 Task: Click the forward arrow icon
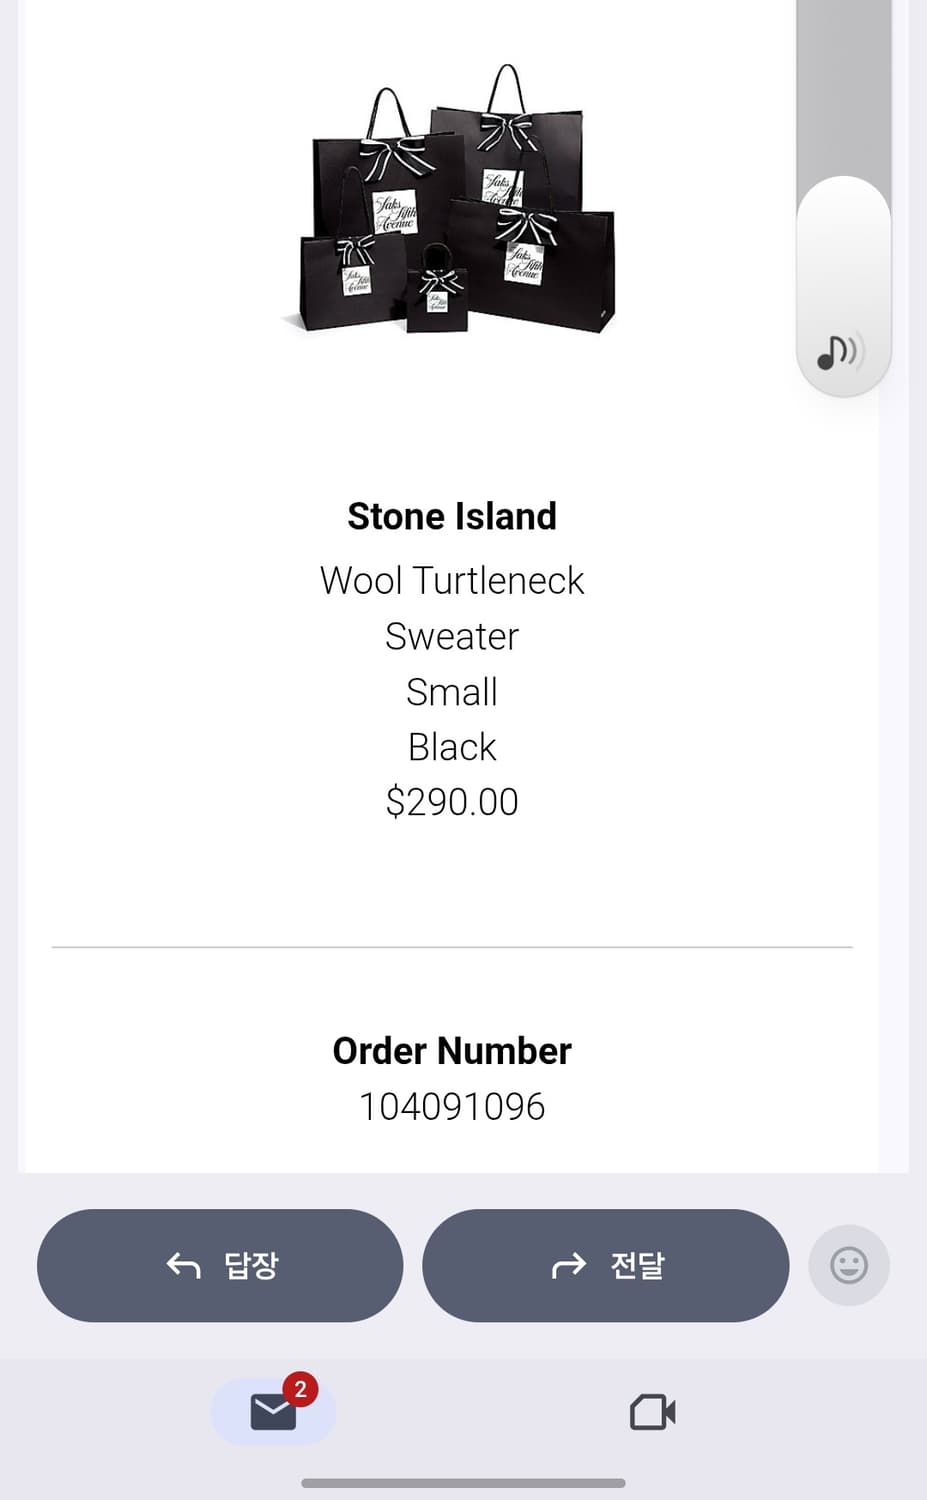pos(568,1266)
